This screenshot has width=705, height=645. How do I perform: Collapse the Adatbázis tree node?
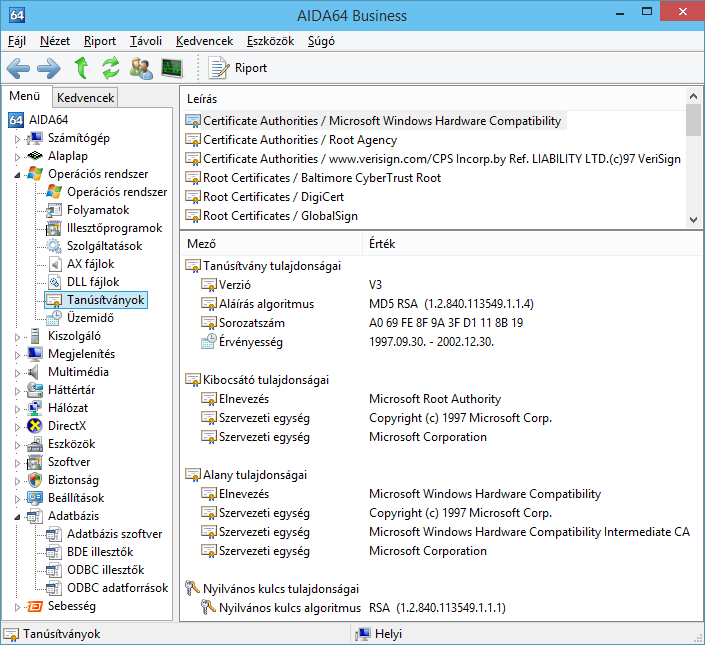pyautogui.click(x=18, y=517)
